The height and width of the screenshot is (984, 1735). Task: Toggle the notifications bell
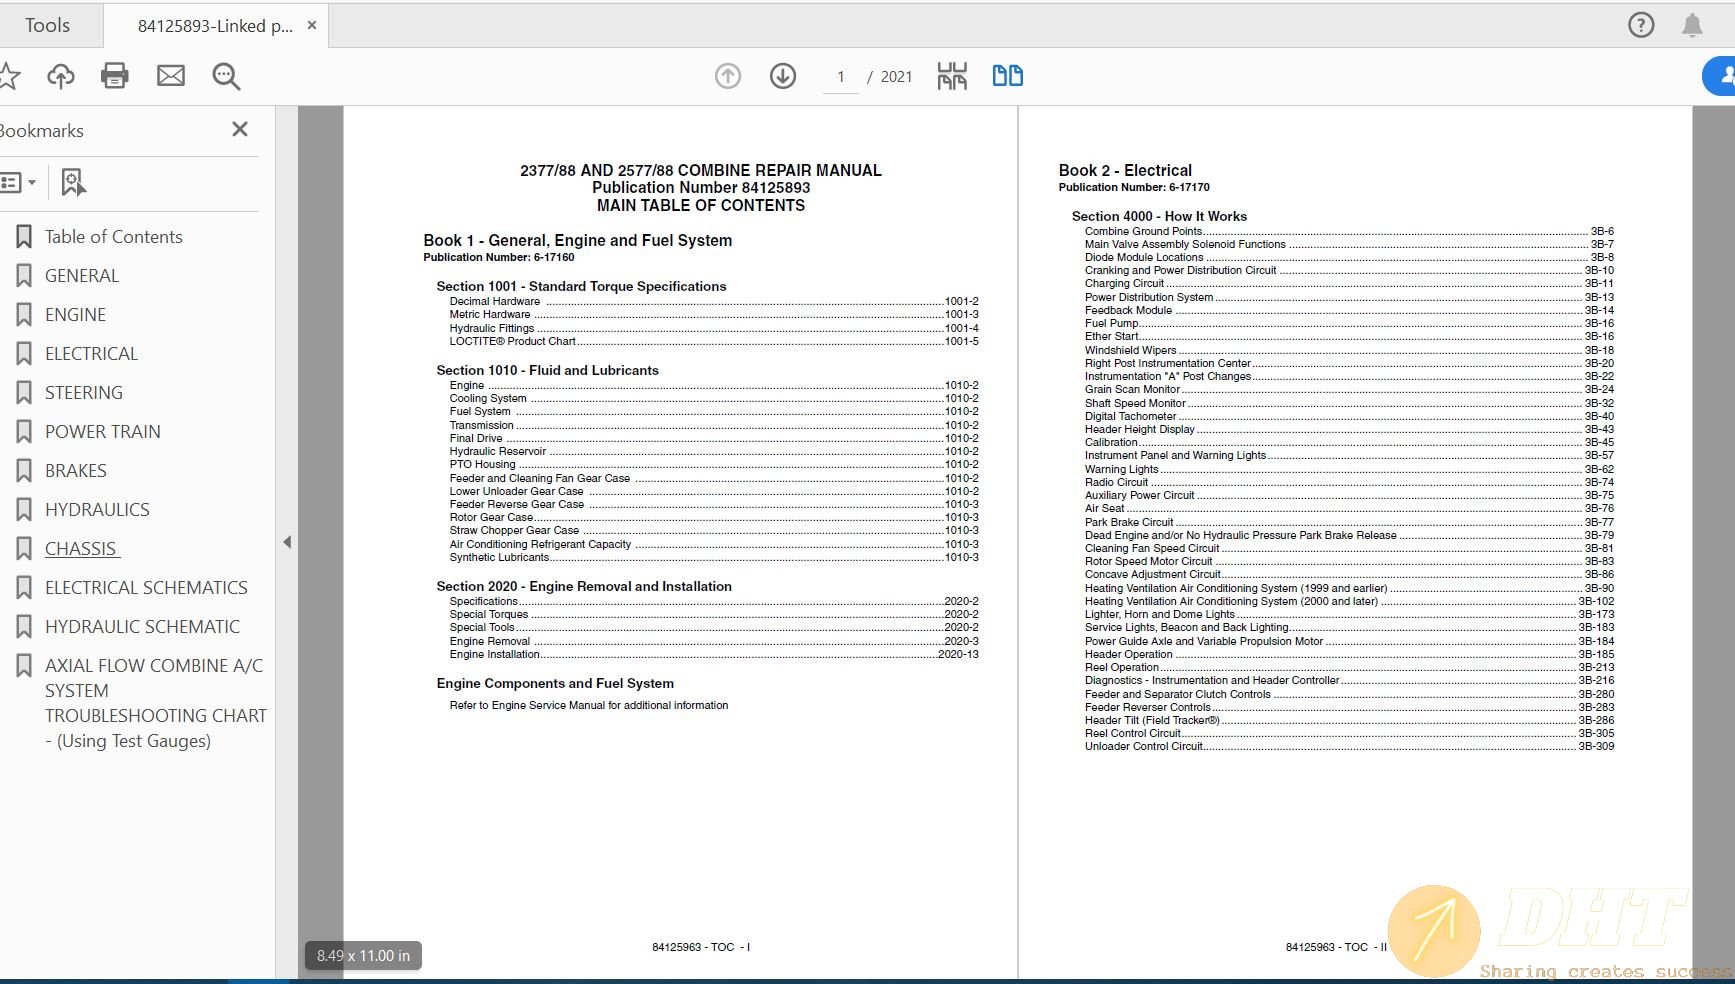click(x=1694, y=25)
